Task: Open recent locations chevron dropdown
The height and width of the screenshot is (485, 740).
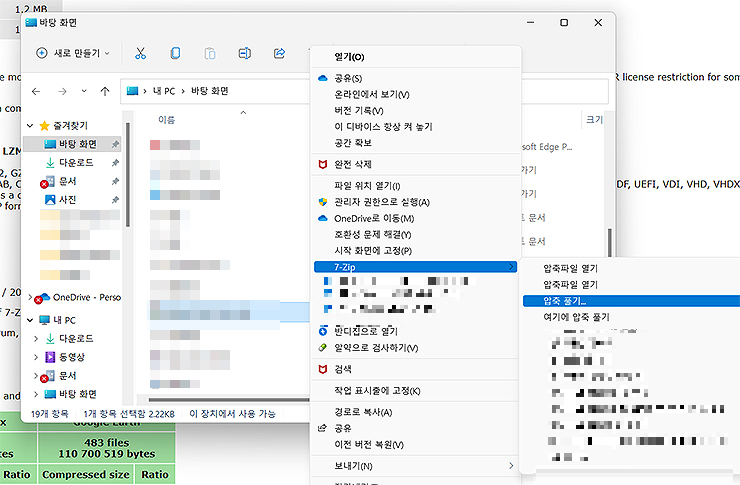Action: click(84, 91)
